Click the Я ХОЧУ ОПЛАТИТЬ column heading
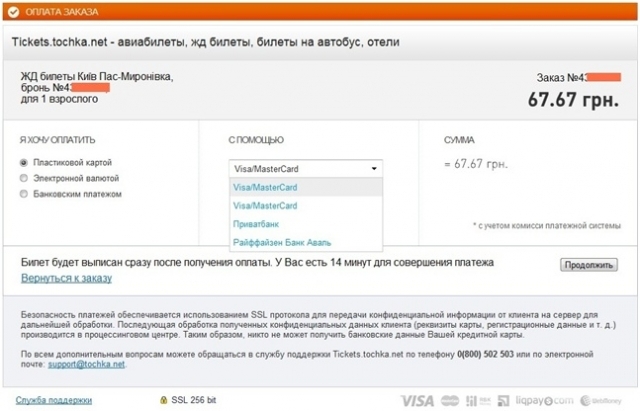The height and width of the screenshot is (411, 640). click(57, 140)
